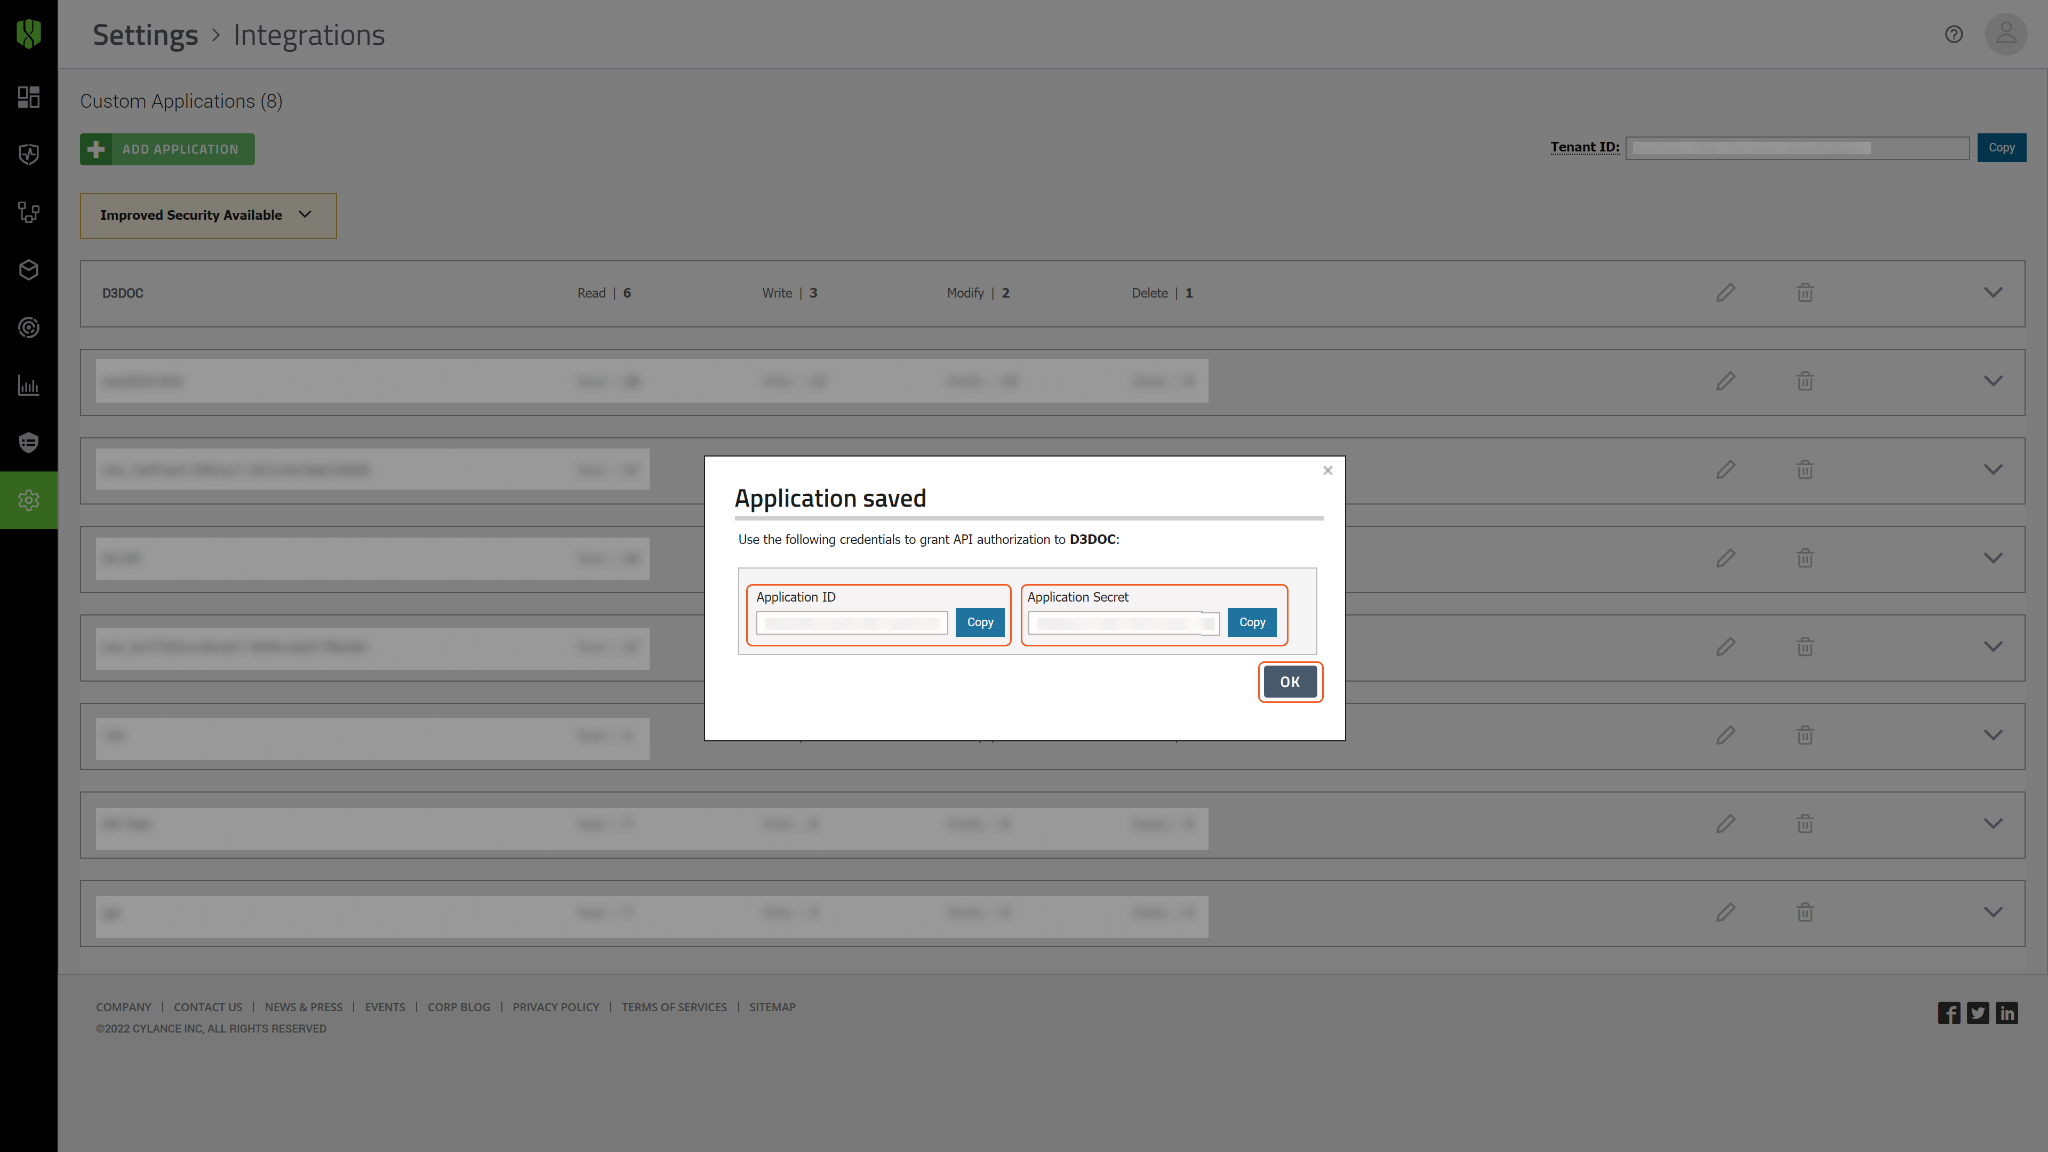Open the Privacy Policy footer link
Screen dimensions: 2048x1152
pyautogui.click(x=555, y=1007)
